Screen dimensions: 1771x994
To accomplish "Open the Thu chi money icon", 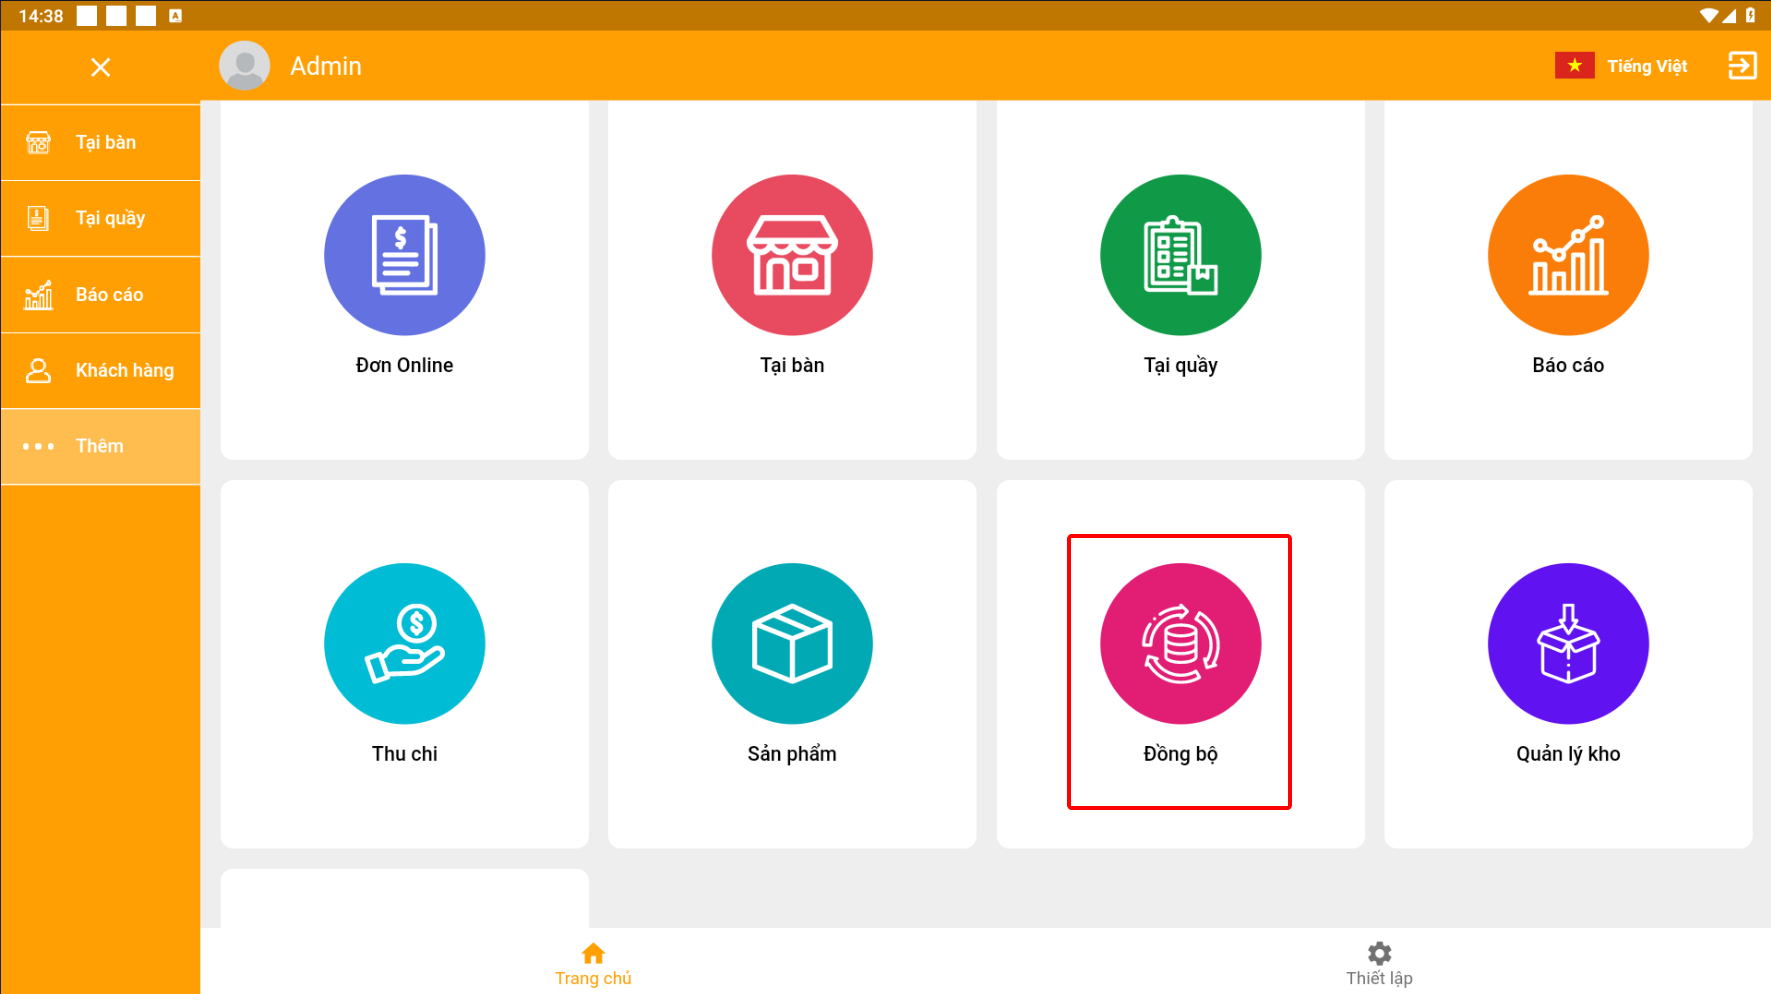I will point(404,644).
